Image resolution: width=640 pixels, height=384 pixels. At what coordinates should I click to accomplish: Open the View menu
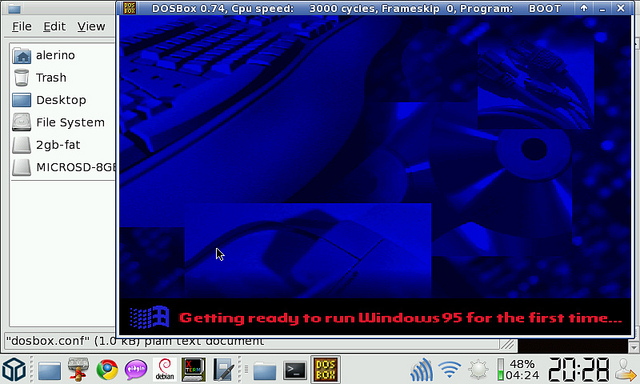(x=91, y=27)
